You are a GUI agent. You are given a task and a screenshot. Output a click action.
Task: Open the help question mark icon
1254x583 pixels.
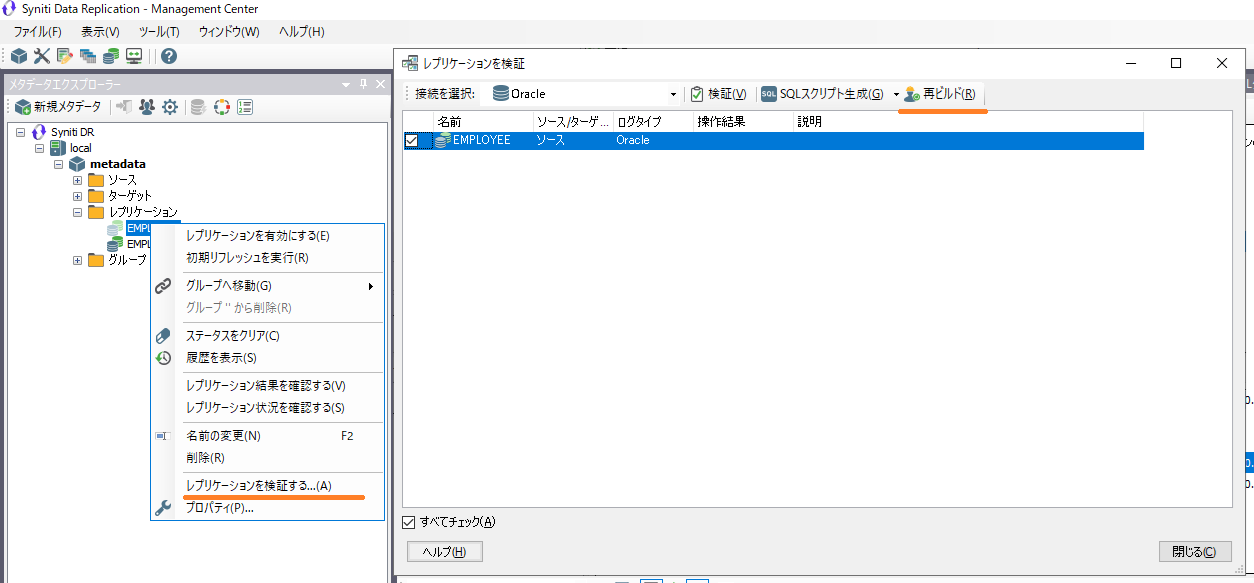pos(169,56)
